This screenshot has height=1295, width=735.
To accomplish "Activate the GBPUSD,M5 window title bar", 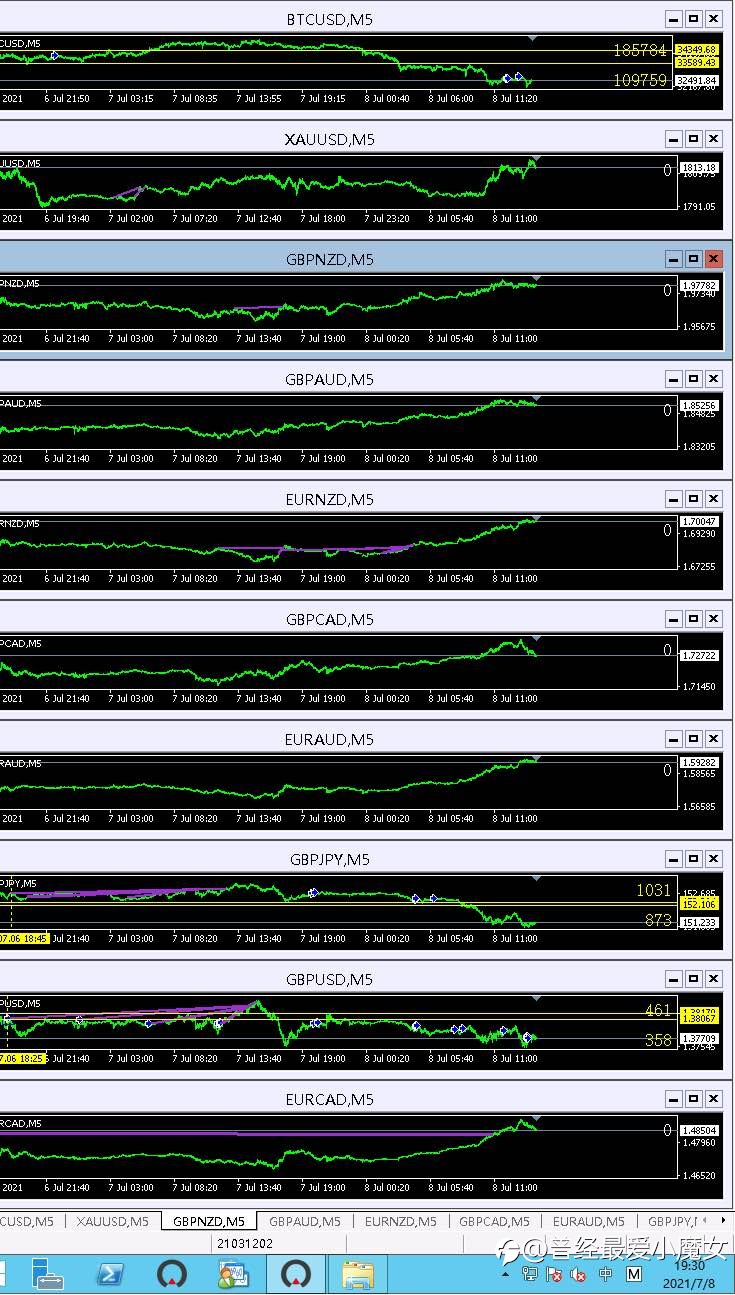I will [330, 979].
